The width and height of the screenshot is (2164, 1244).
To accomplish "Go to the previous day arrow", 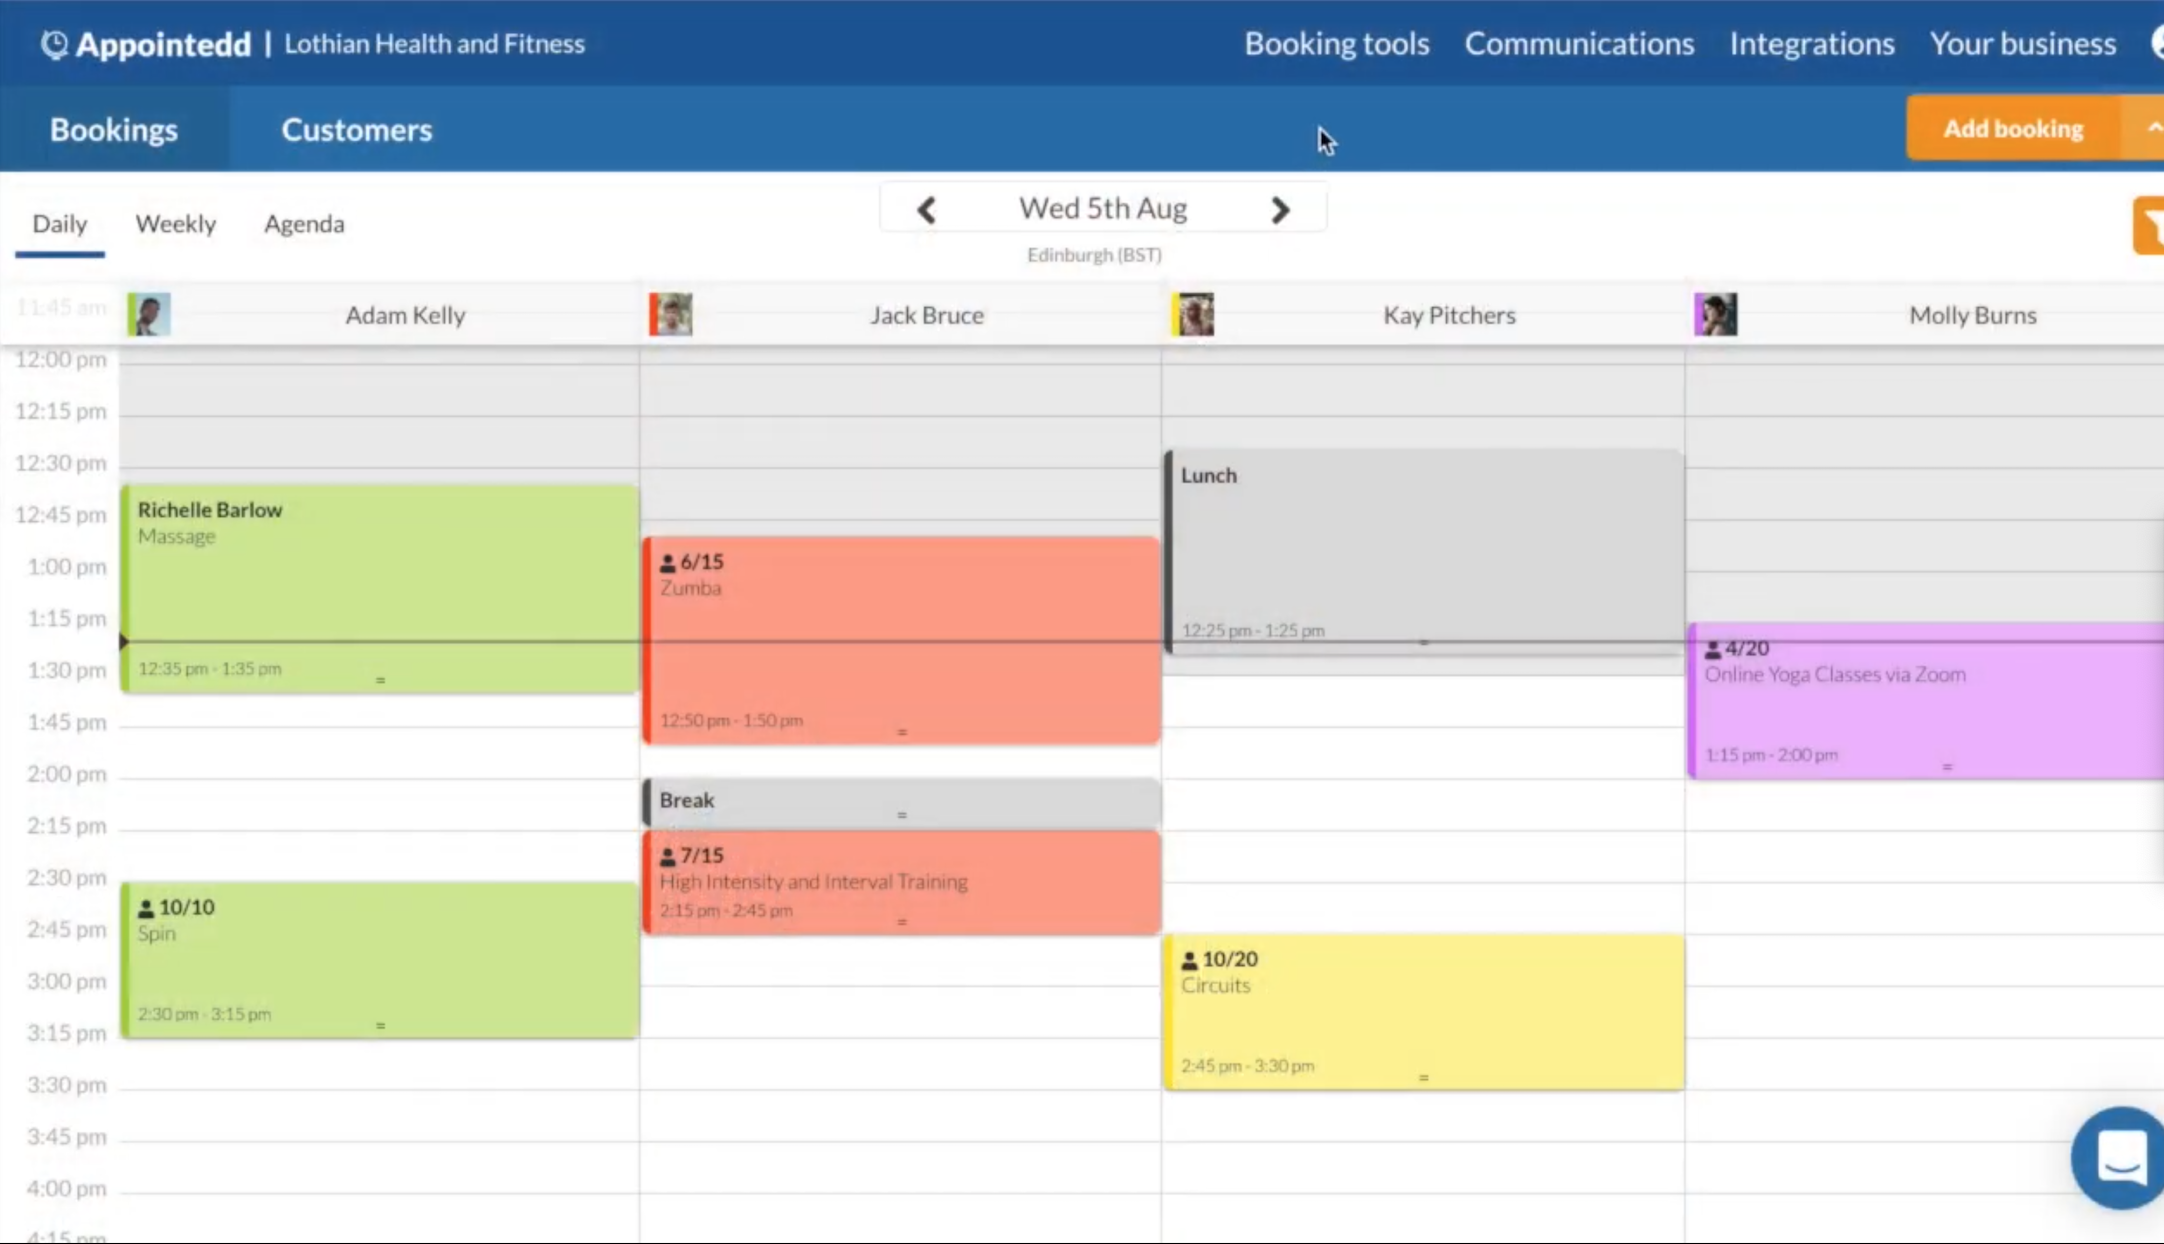I will [x=926, y=209].
